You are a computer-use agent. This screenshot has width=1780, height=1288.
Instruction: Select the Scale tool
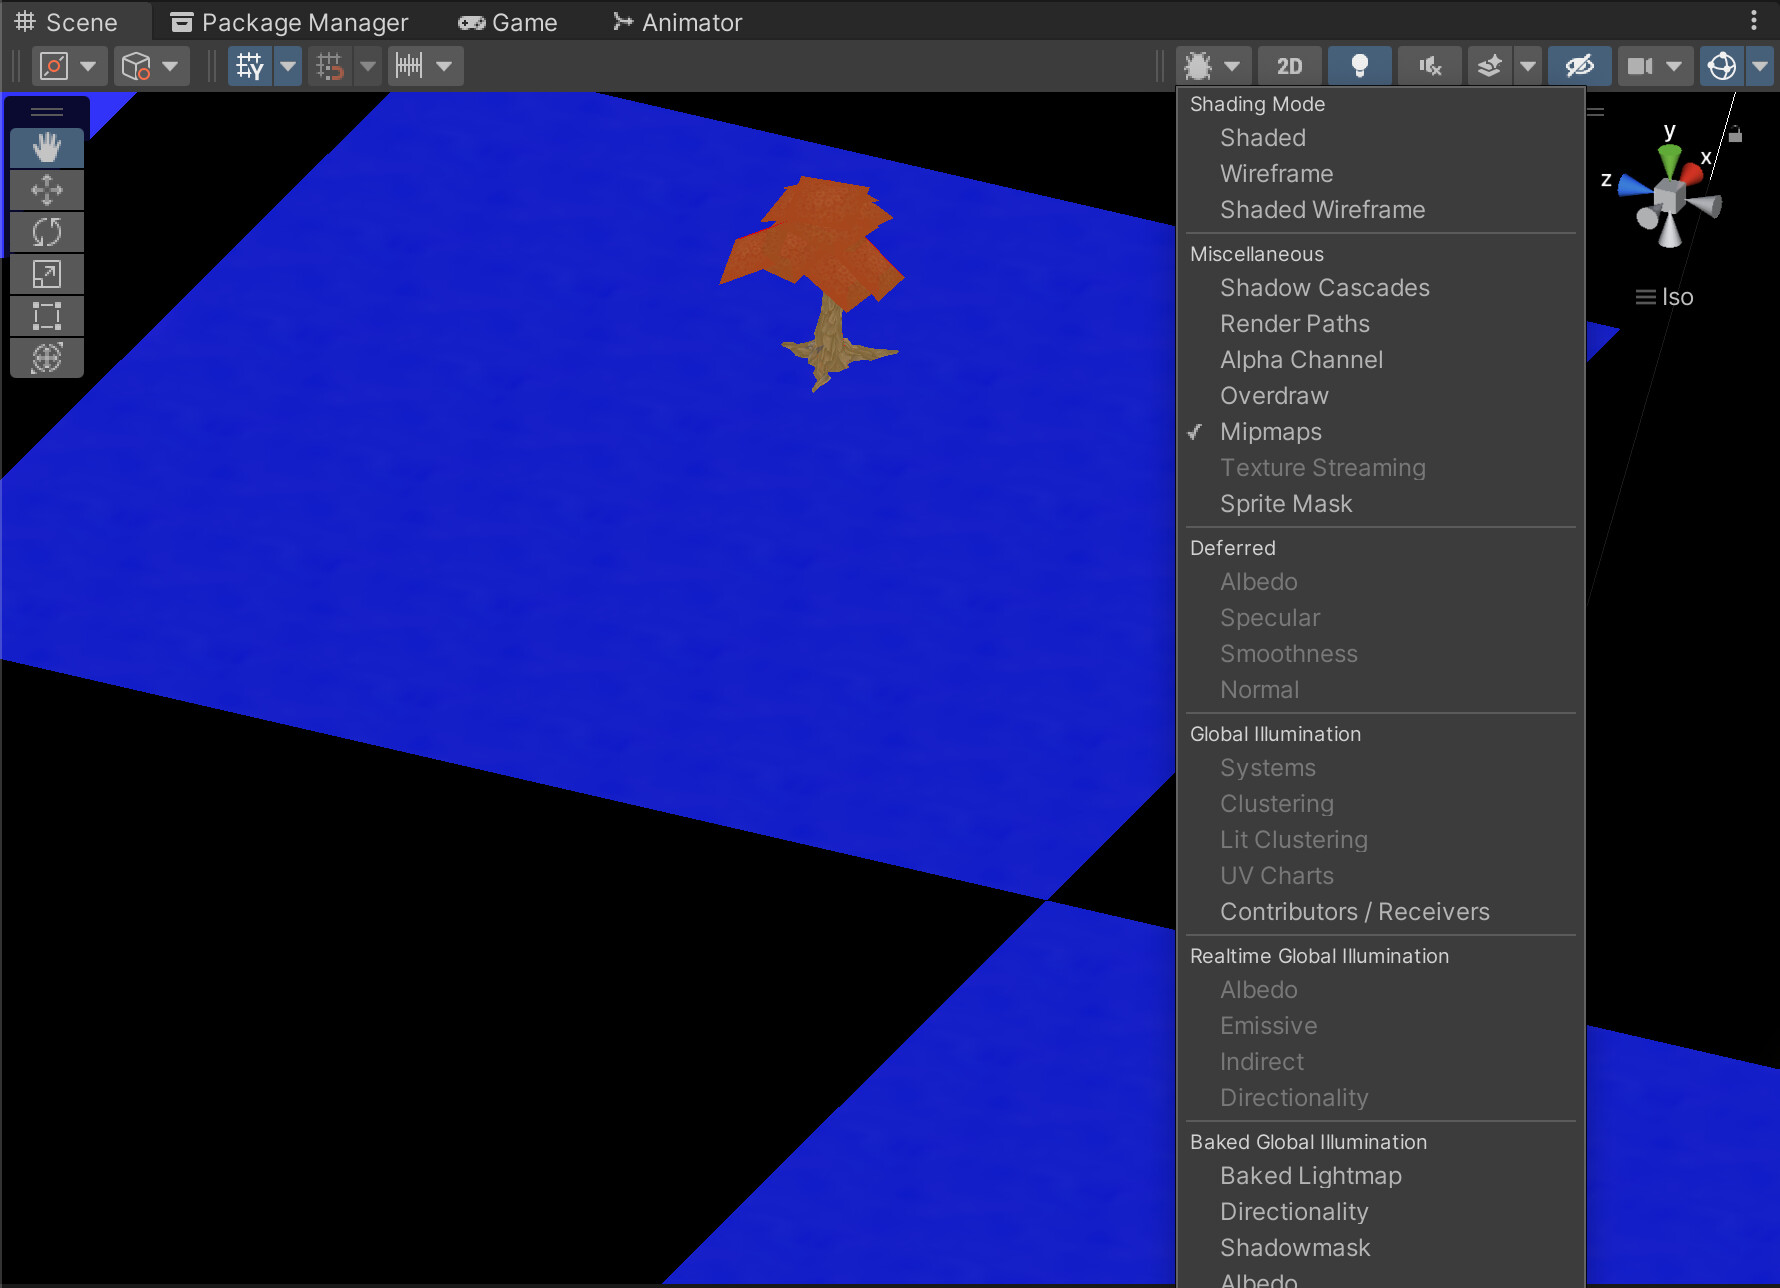click(x=46, y=273)
